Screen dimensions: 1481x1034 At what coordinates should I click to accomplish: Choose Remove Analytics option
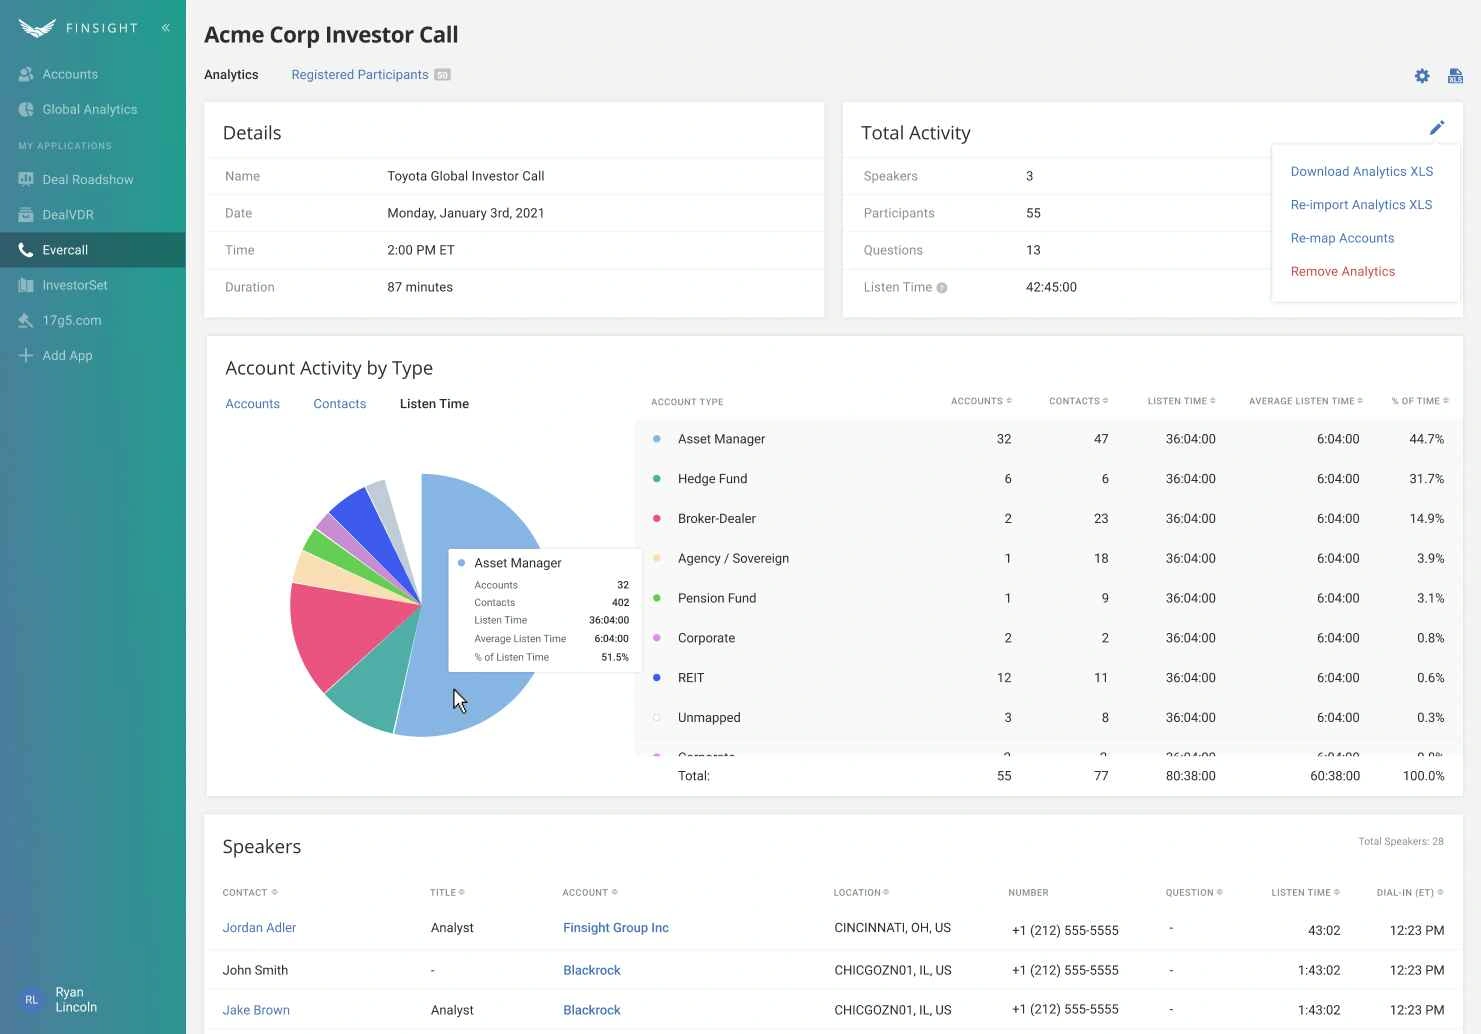1342,272
